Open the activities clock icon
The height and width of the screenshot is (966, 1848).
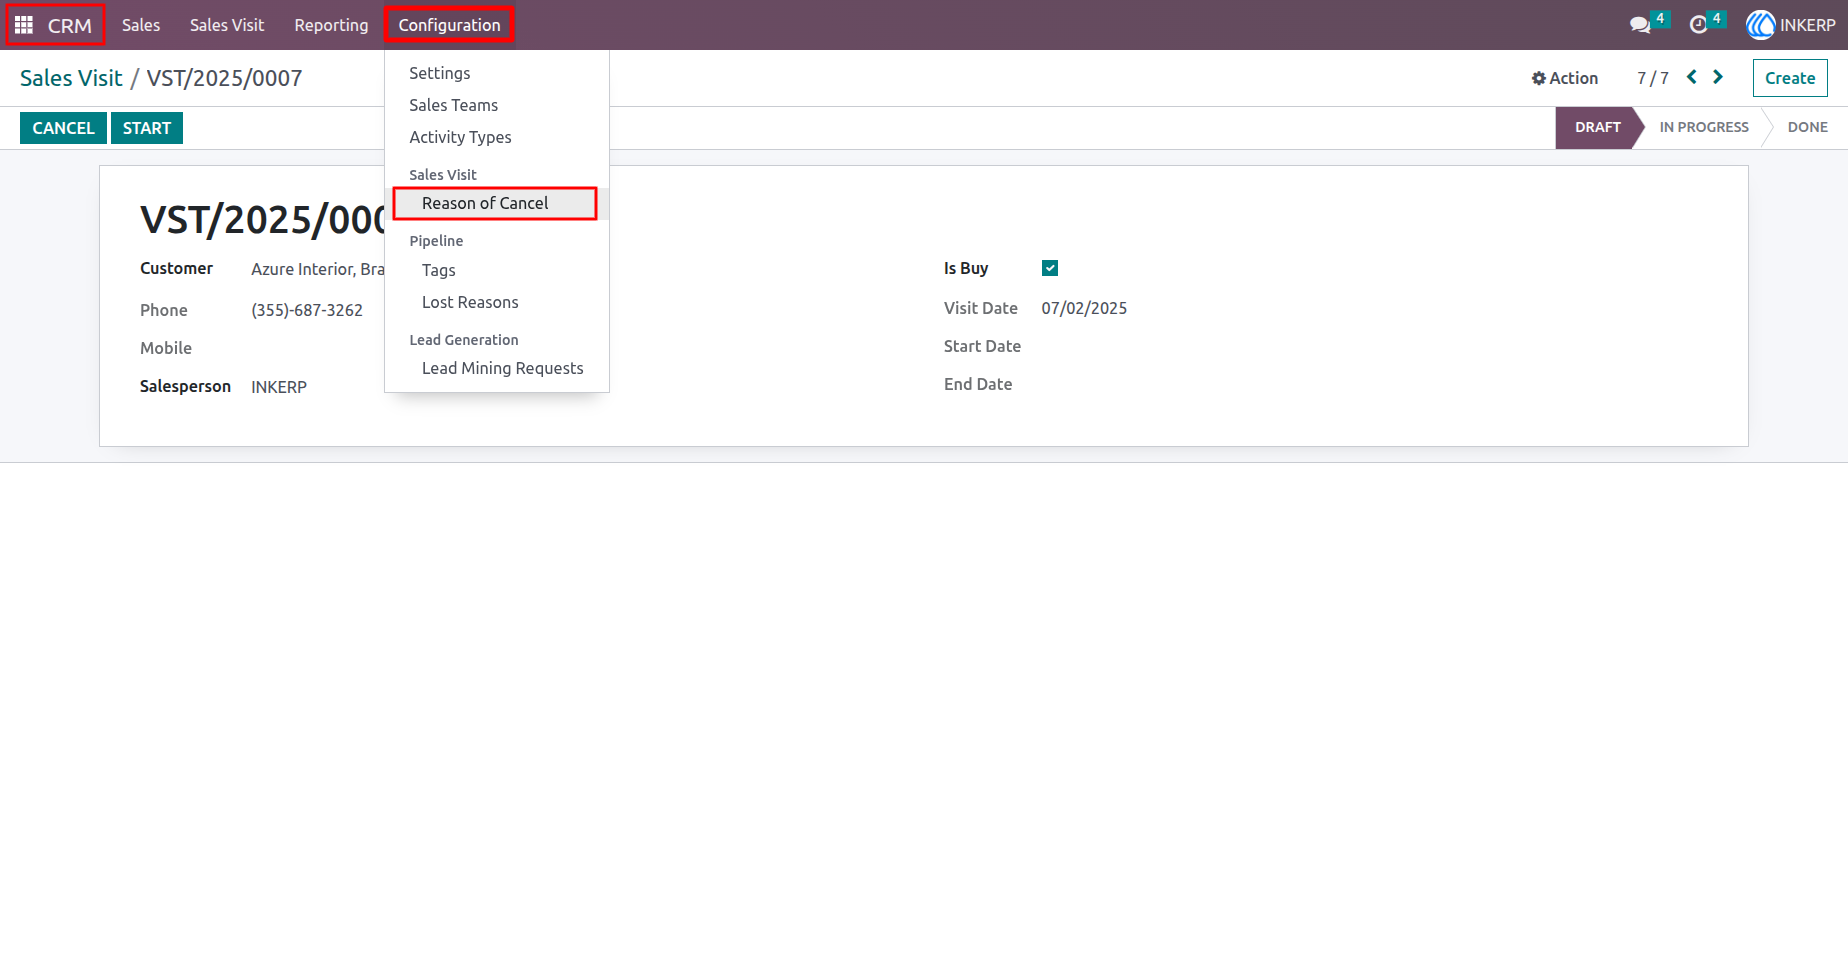(1698, 25)
